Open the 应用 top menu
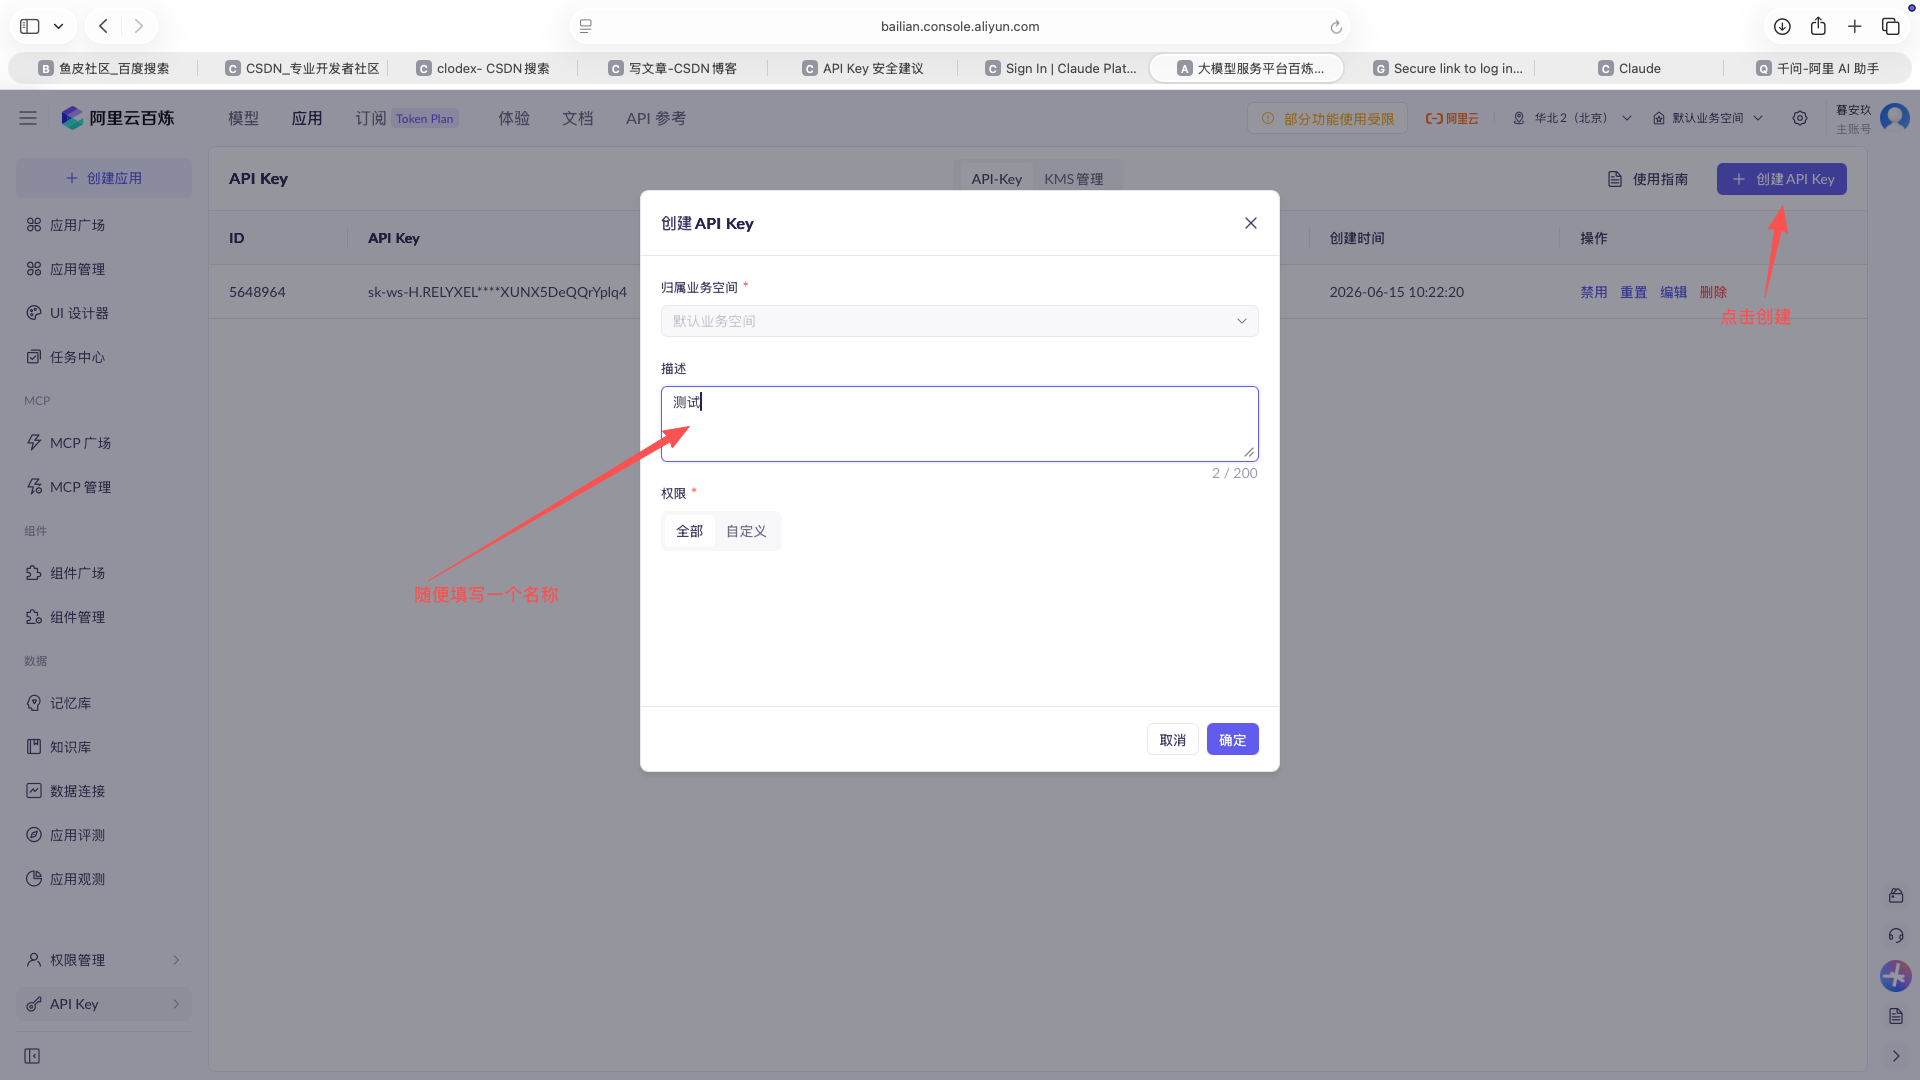1920x1080 pixels. (307, 118)
